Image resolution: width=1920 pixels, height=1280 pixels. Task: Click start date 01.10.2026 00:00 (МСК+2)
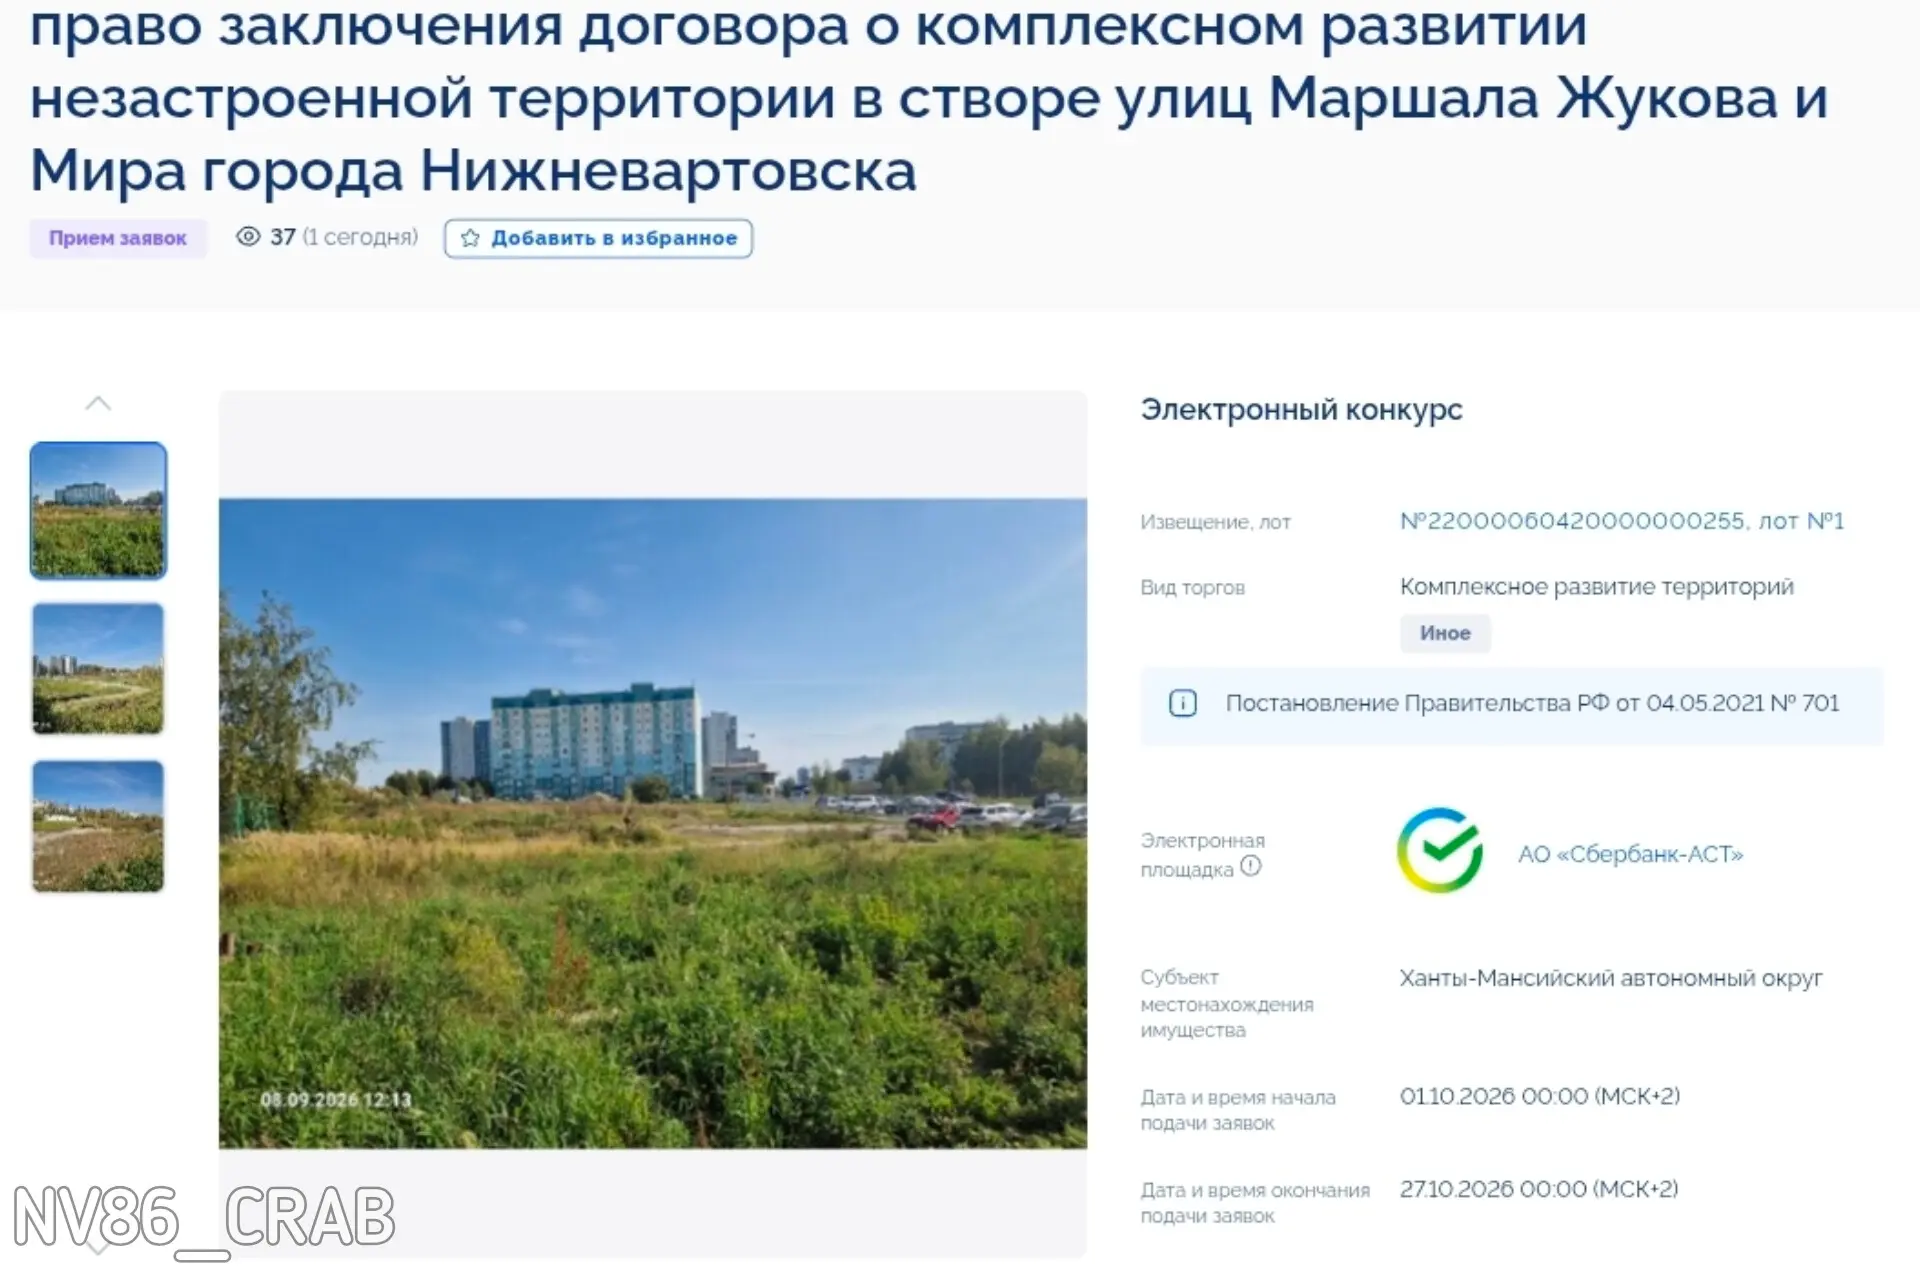coord(1540,1096)
